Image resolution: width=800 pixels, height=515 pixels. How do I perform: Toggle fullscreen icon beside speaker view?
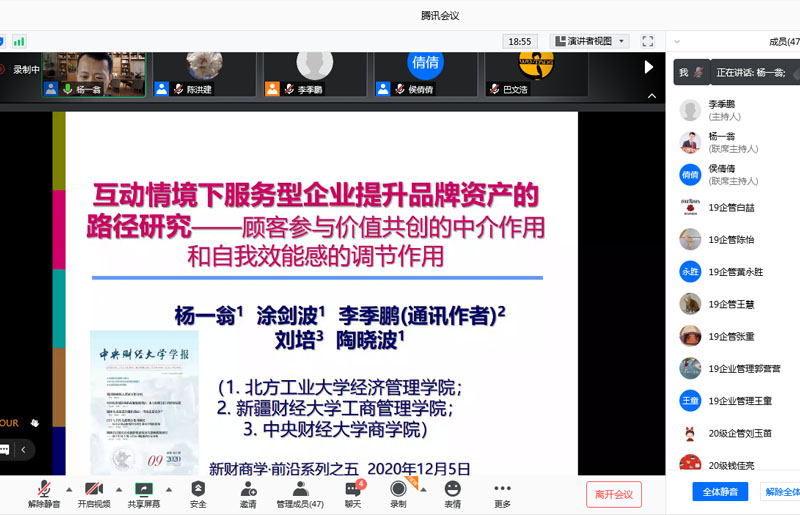[x=648, y=41]
